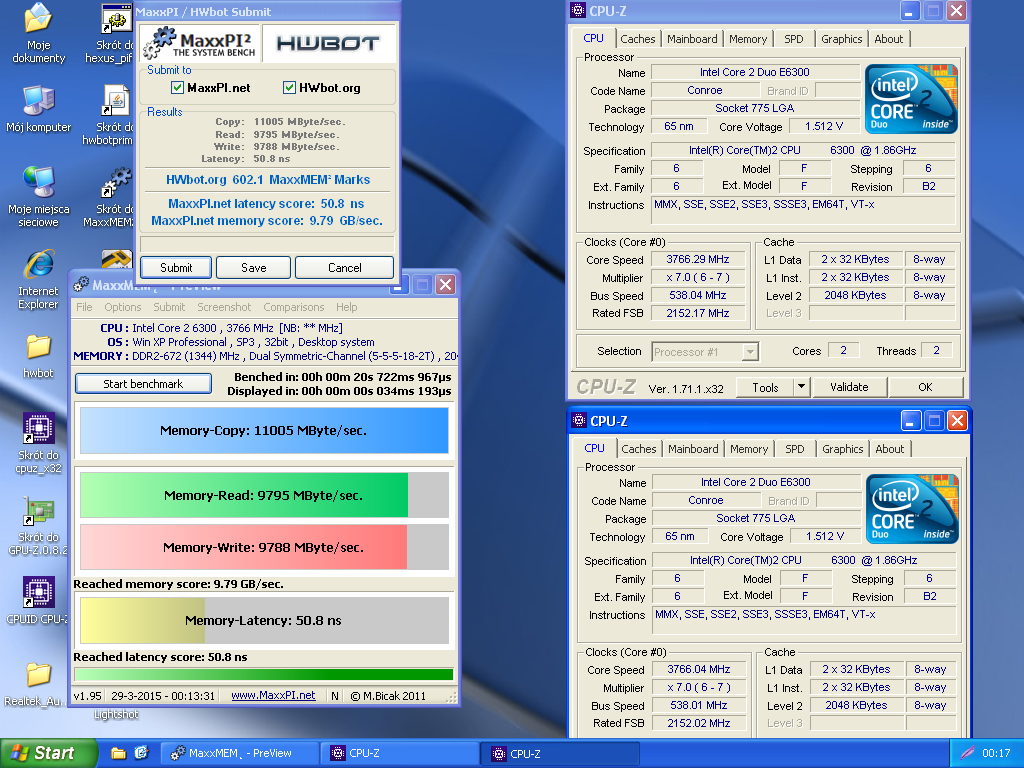Open Windows Start button
This screenshot has width=1024, height=768.
[x=48, y=753]
